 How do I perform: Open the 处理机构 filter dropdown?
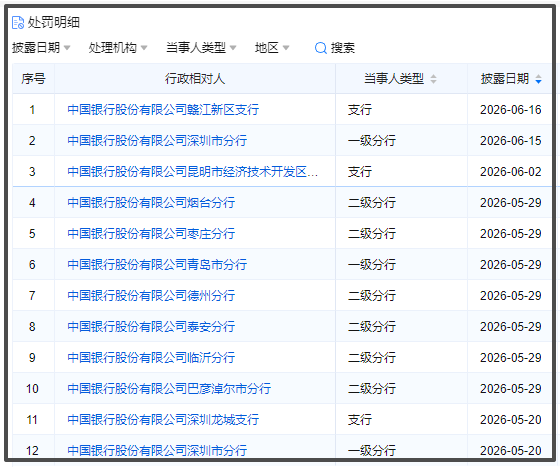coord(118,47)
